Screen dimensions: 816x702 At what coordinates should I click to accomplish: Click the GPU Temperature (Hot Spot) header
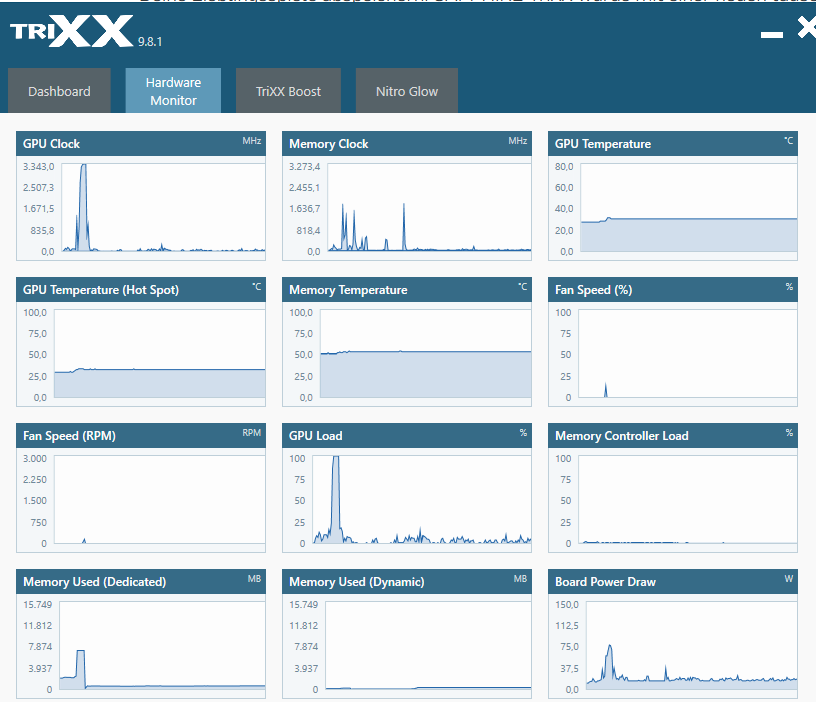[x=141, y=290]
